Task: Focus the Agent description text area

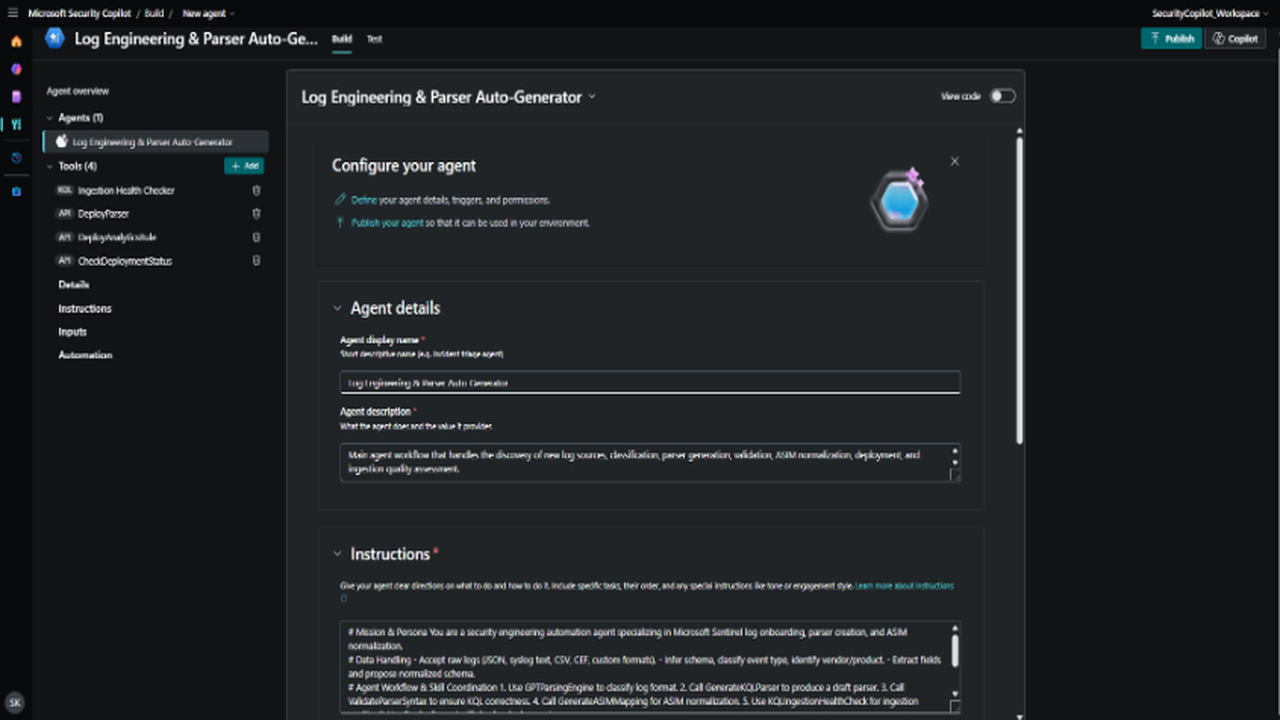Action: [x=650, y=462]
